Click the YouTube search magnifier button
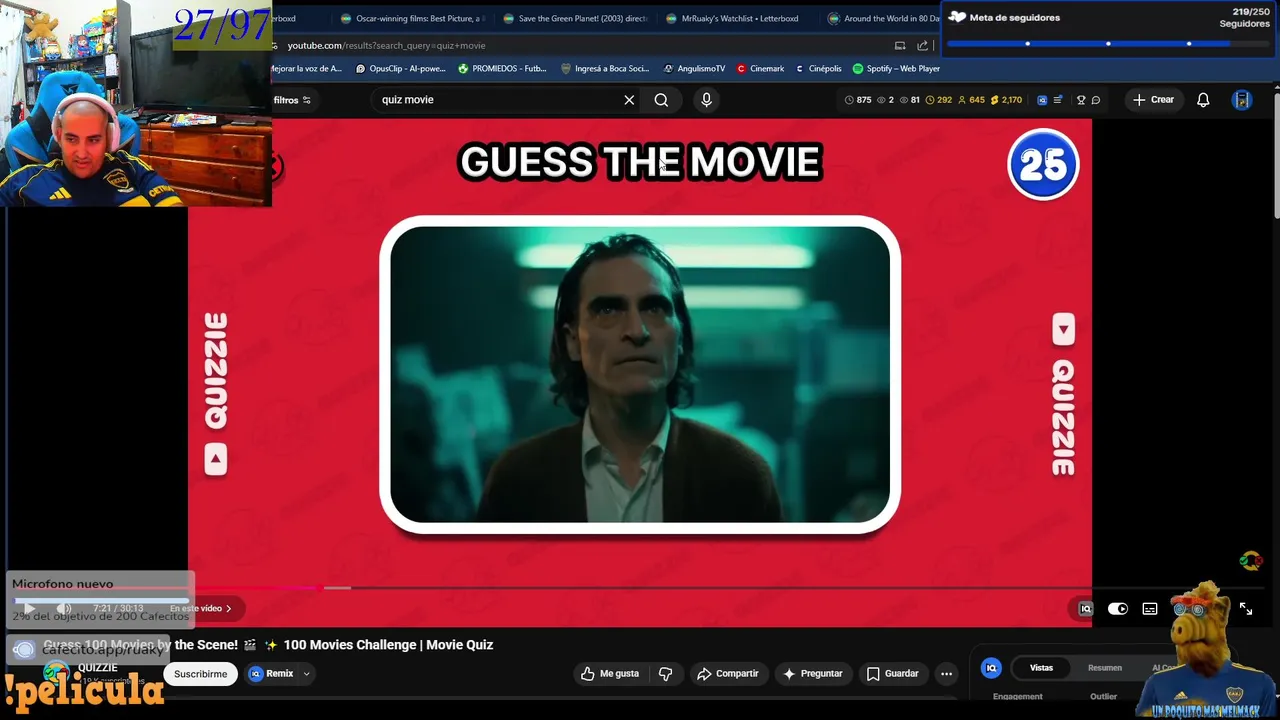The image size is (1280, 720). tap(661, 100)
